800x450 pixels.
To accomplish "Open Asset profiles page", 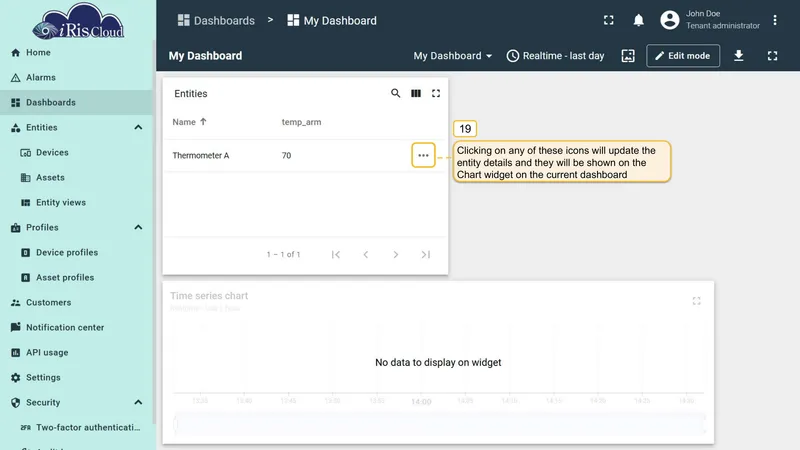I will (x=77, y=278).
